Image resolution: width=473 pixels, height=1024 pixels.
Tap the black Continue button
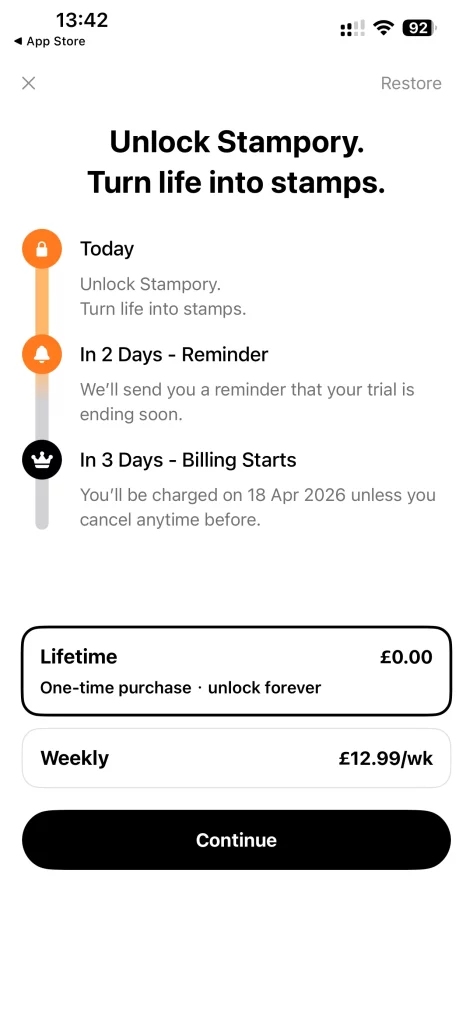tap(236, 840)
